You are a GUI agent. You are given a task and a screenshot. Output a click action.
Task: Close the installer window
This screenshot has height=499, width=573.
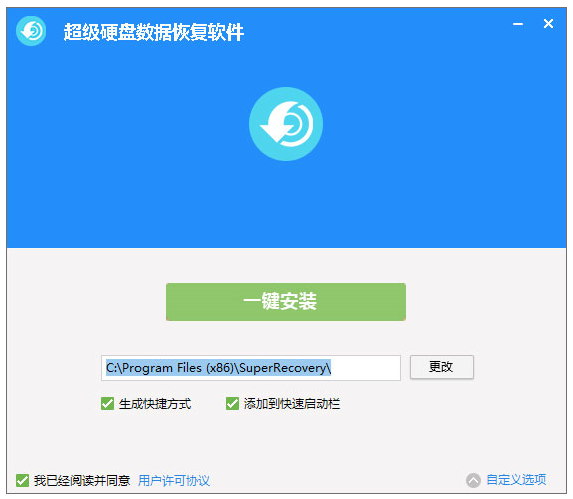(x=548, y=24)
